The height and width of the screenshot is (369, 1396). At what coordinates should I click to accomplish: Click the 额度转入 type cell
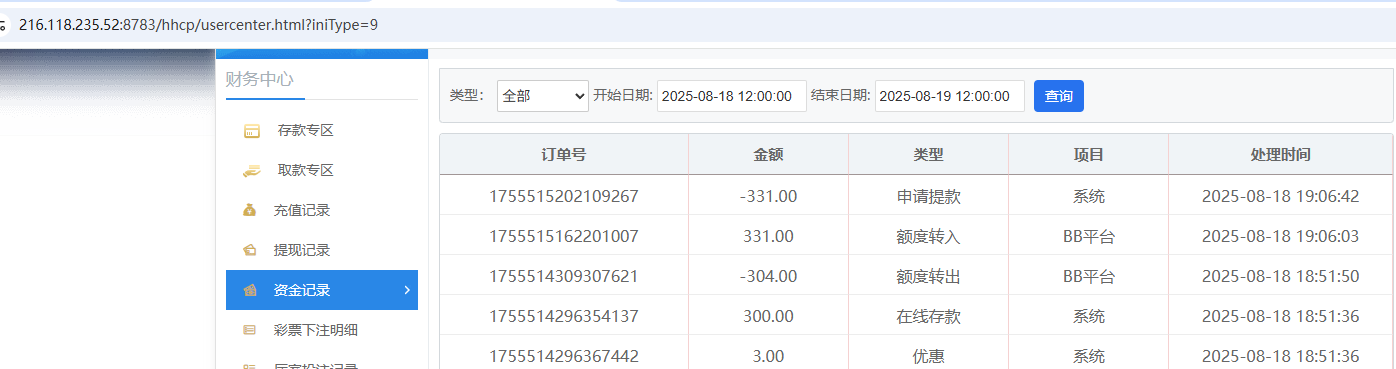[928, 236]
